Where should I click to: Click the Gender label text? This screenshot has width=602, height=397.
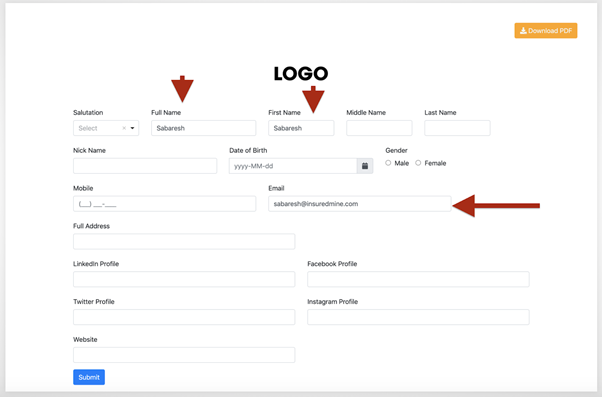click(x=396, y=150)
